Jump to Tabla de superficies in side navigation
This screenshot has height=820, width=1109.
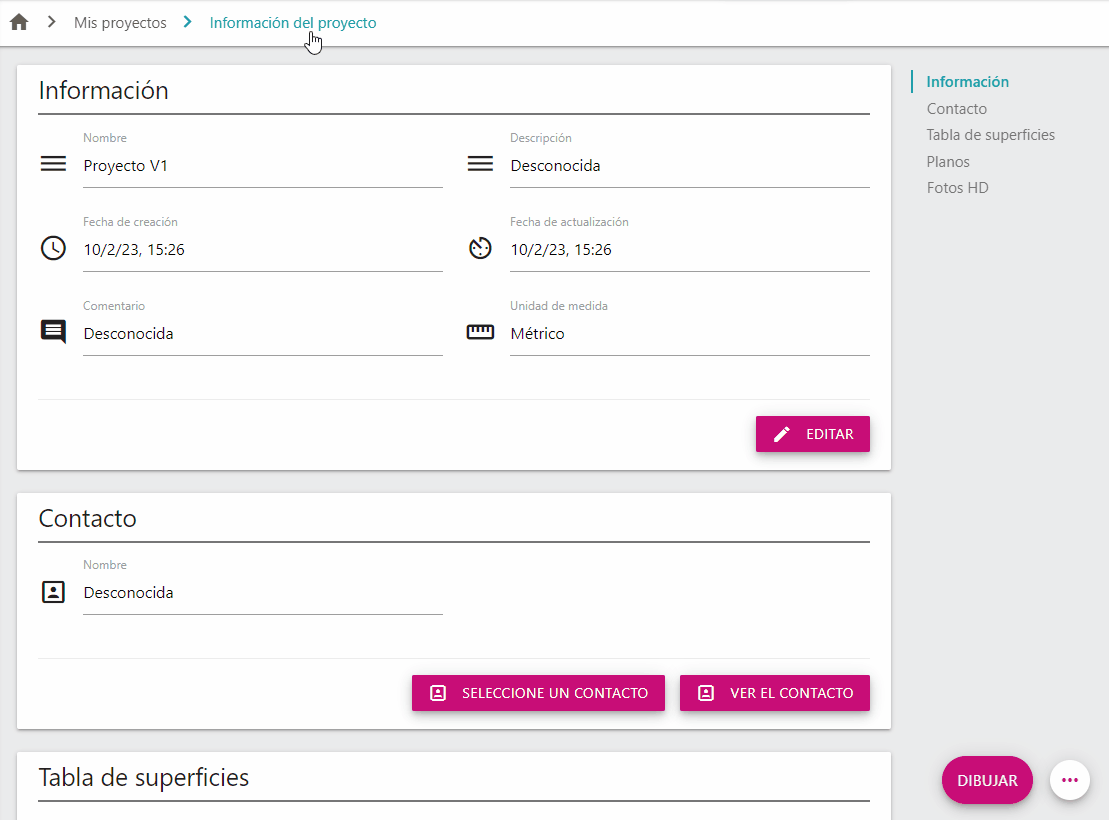pyautogui.click(x=990, y=134)
